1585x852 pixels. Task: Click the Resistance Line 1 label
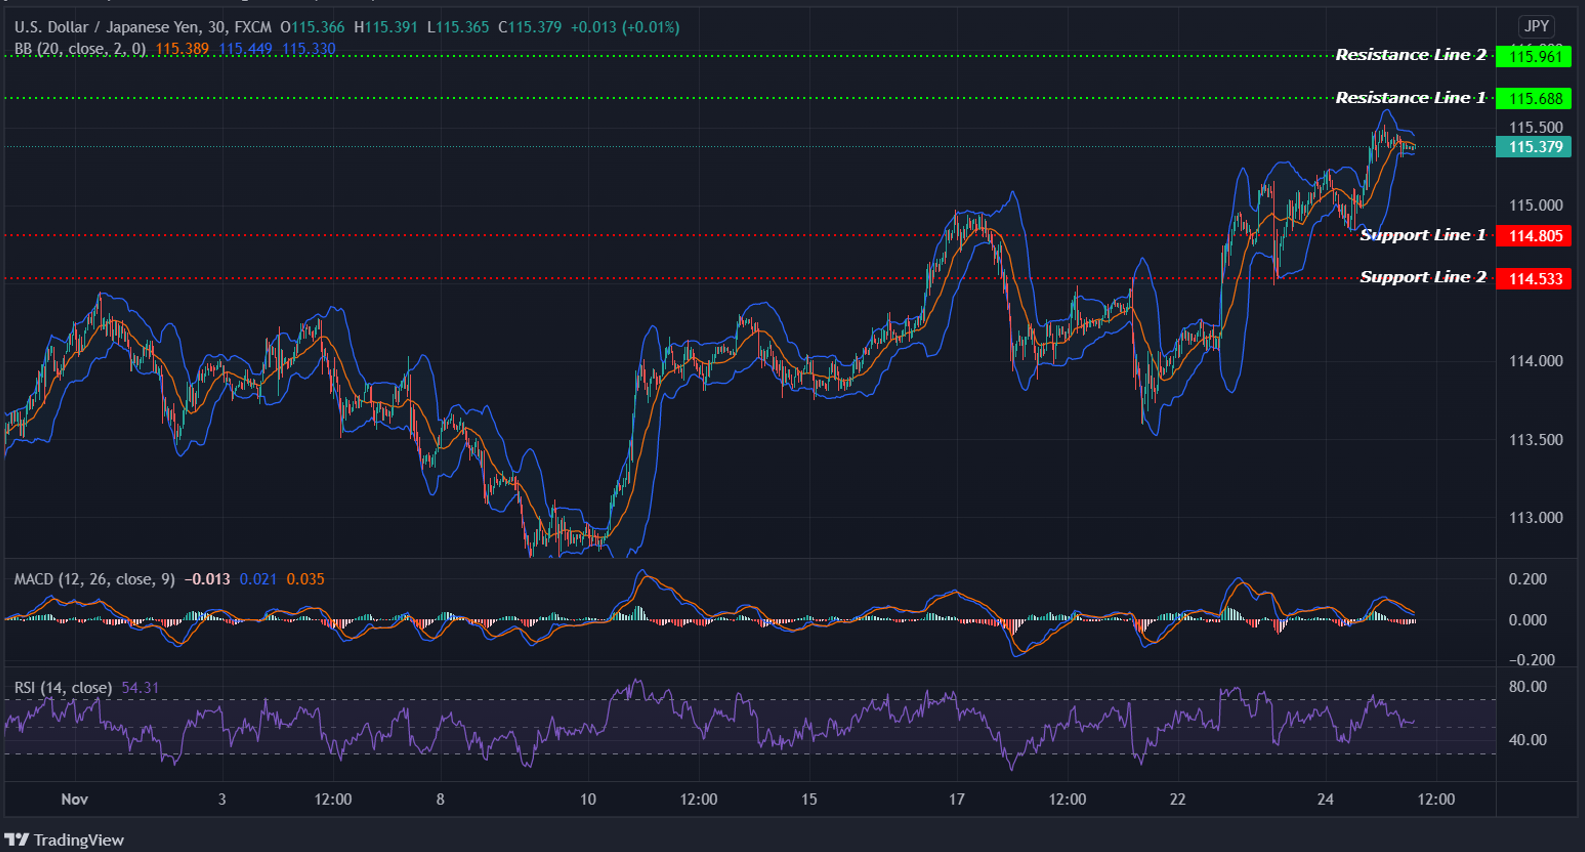1411,98
